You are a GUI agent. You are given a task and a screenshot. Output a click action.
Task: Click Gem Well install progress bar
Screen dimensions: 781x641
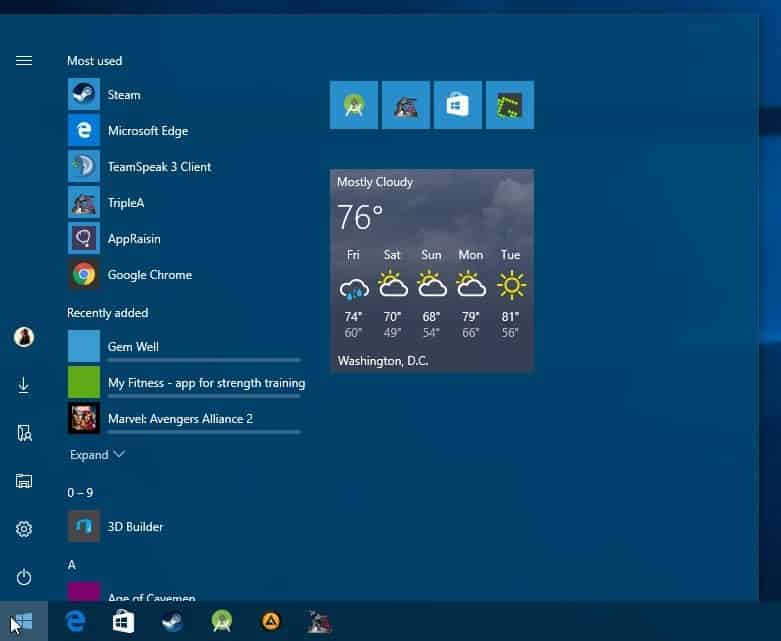tap(204, 360)
